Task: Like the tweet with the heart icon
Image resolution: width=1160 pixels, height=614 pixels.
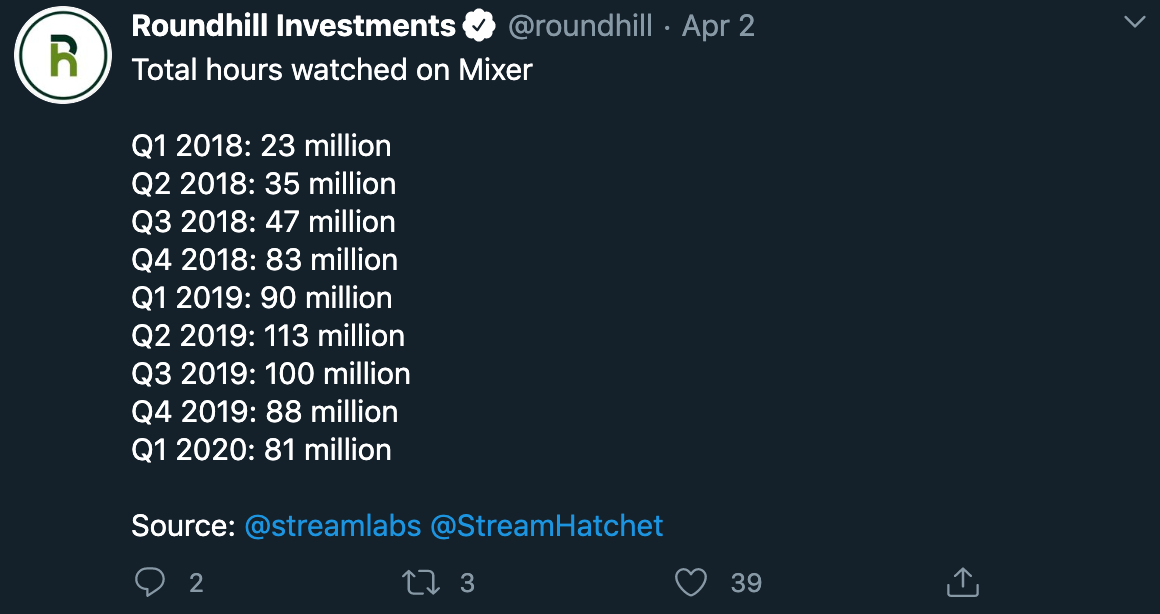Action: click(691, 581)
